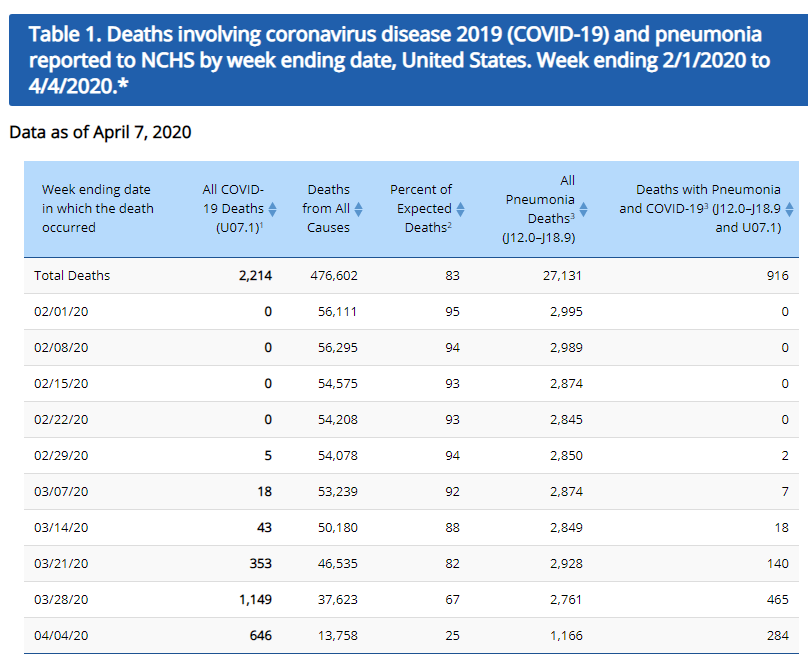The height and width of the screenshot is (665, 808).
Task: Click sort arrows for Percent of Expected Deaths
Action: tap(460, 209)
